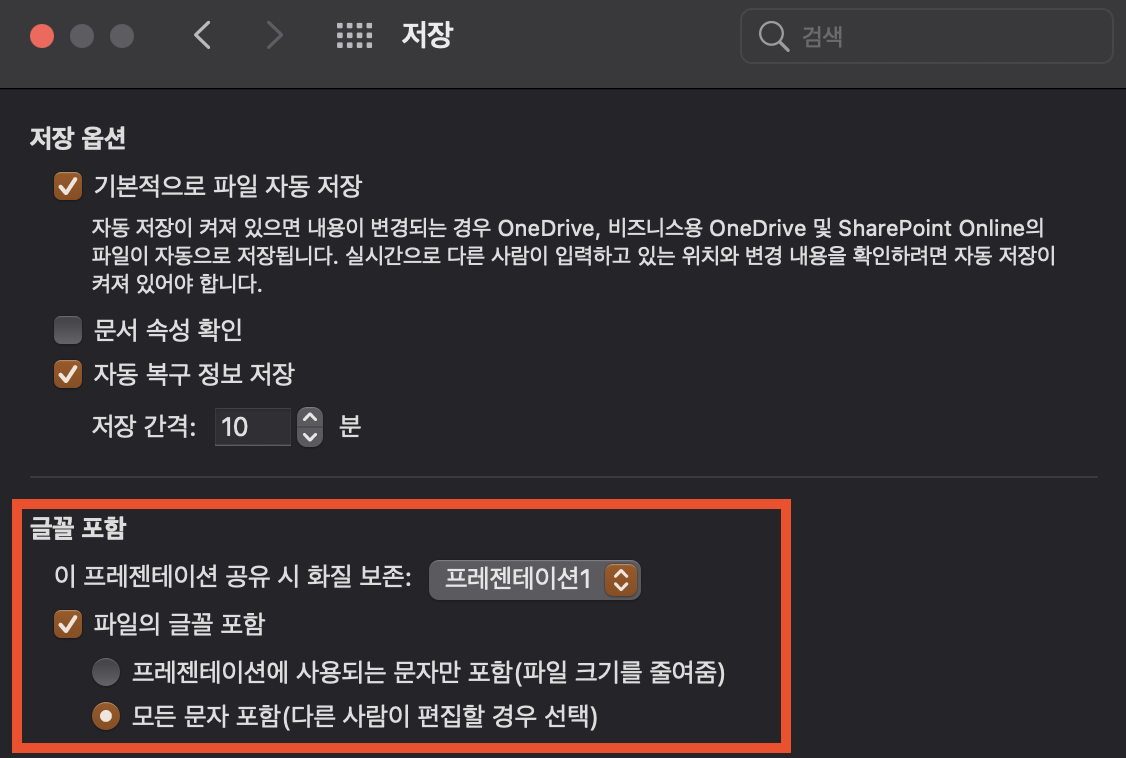Click the 저장 window title text

(427, 34)
